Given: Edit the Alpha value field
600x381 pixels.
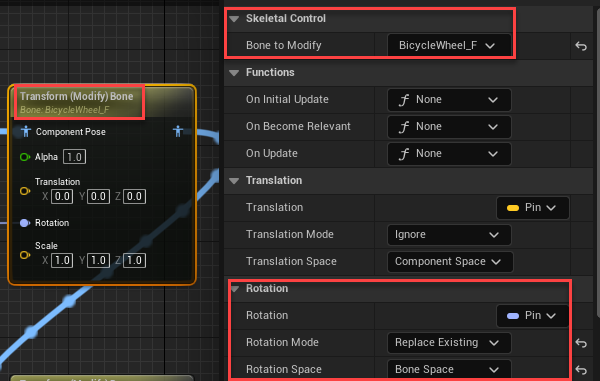Looking at the screenshot, I should pos(75,157).
